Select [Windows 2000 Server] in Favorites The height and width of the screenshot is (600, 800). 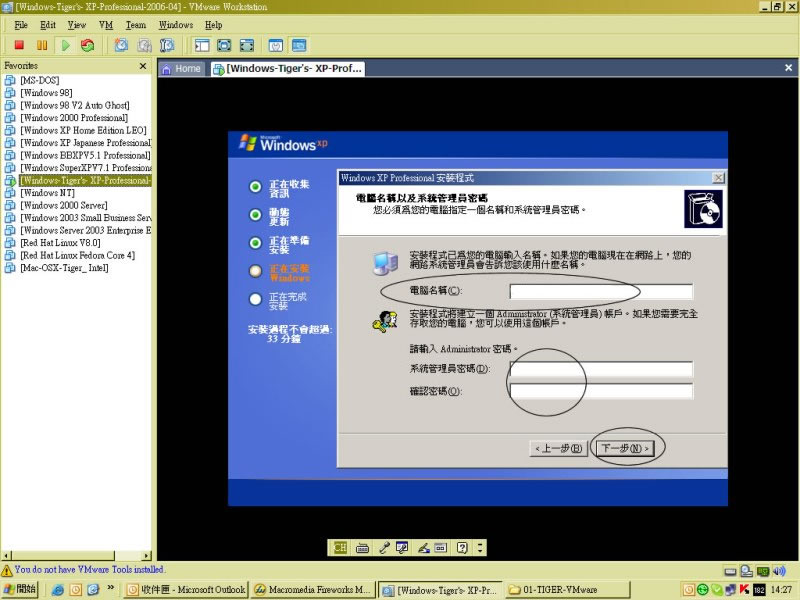click(64, 206)
